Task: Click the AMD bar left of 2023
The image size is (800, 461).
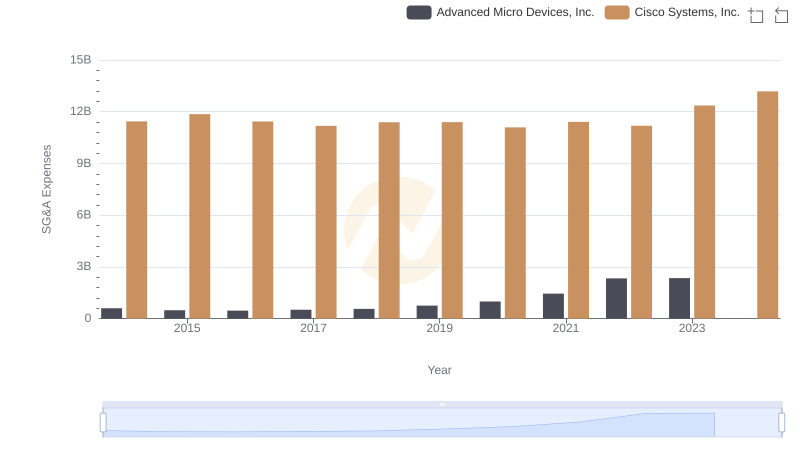Action: [680, 298]
